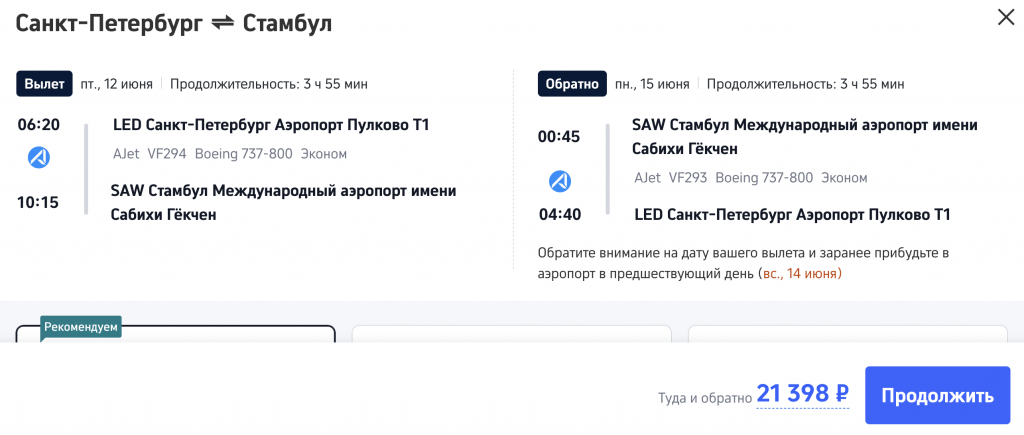Click the 06:20 departure time

click(39, 126)
